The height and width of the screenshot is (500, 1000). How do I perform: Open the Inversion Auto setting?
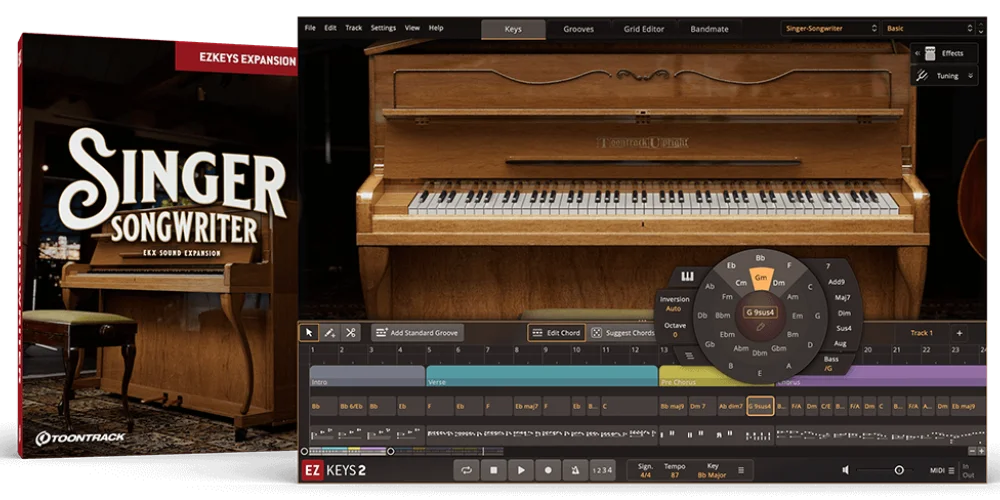674,304
